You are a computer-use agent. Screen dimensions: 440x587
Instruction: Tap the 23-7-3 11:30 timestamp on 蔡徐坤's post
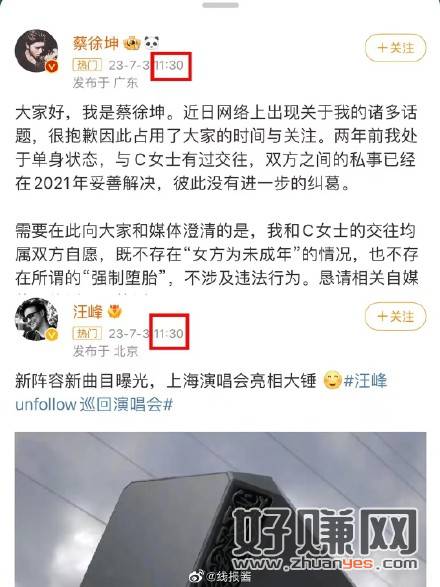pos(146,66)
